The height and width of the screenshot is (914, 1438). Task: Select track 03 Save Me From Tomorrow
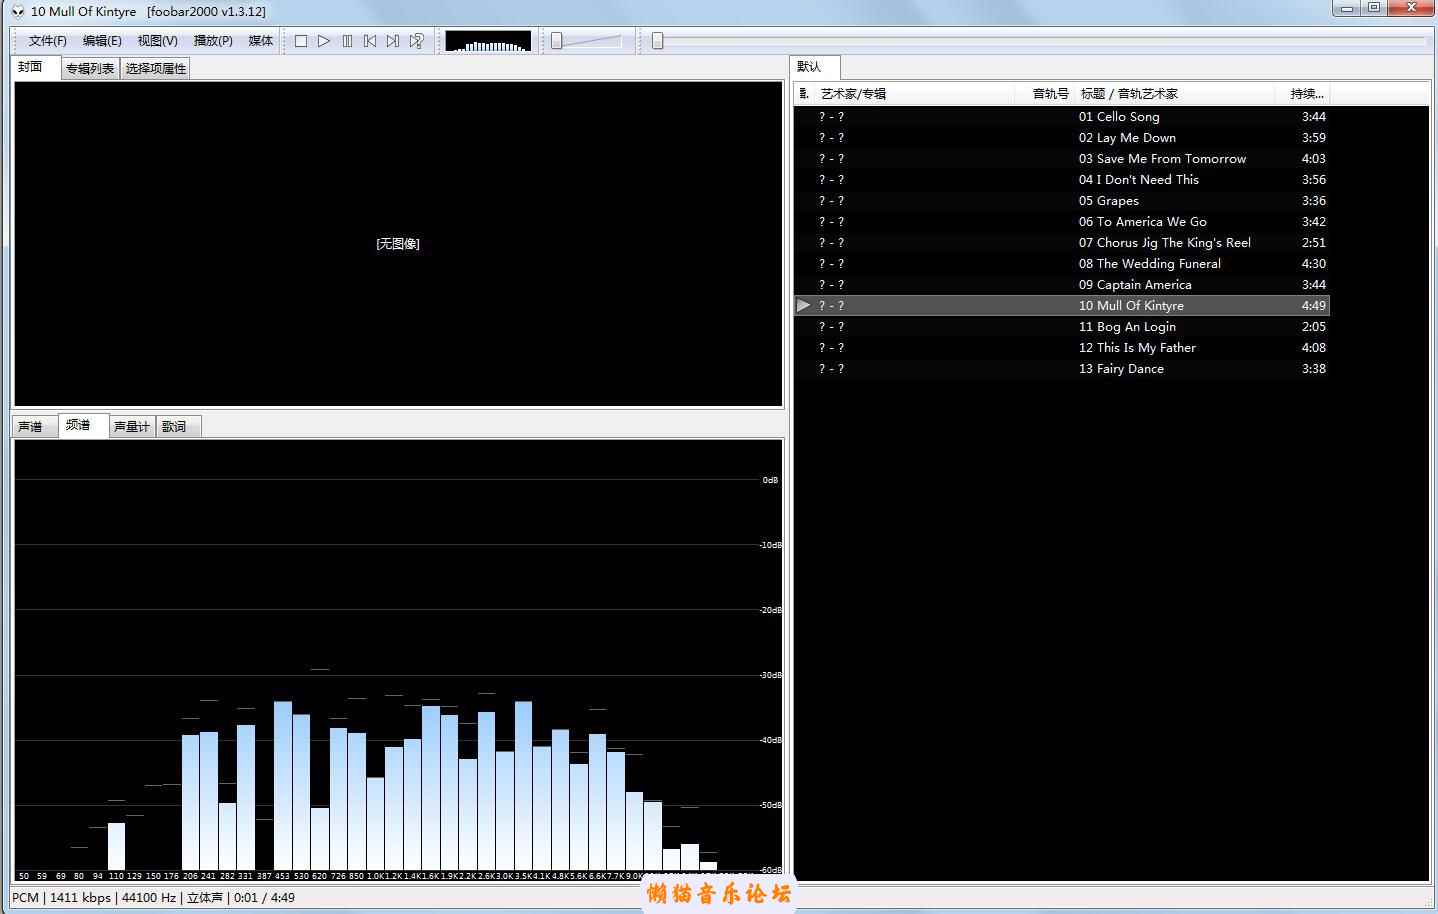[x=1062, y=159]
